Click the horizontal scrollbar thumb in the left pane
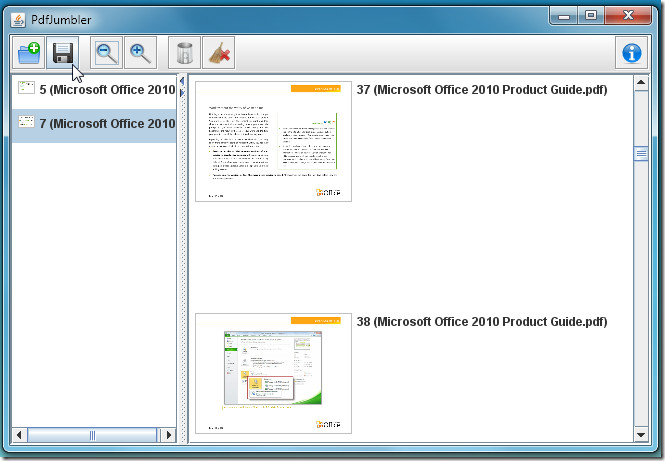The height and width of the screenshot is (461, 665). point(92,435)
